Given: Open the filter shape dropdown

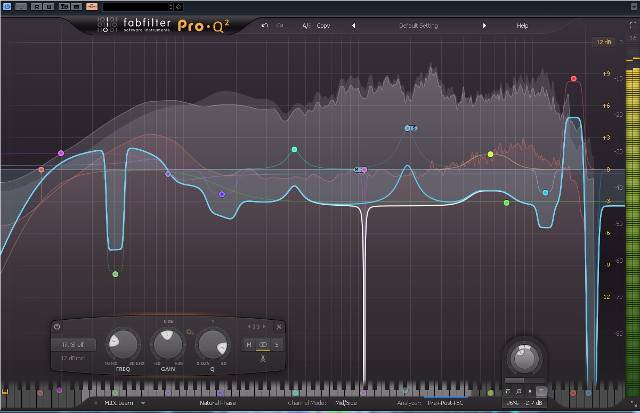Looking at the screenshot, I should pyautogui.click(x=74, y=344).
